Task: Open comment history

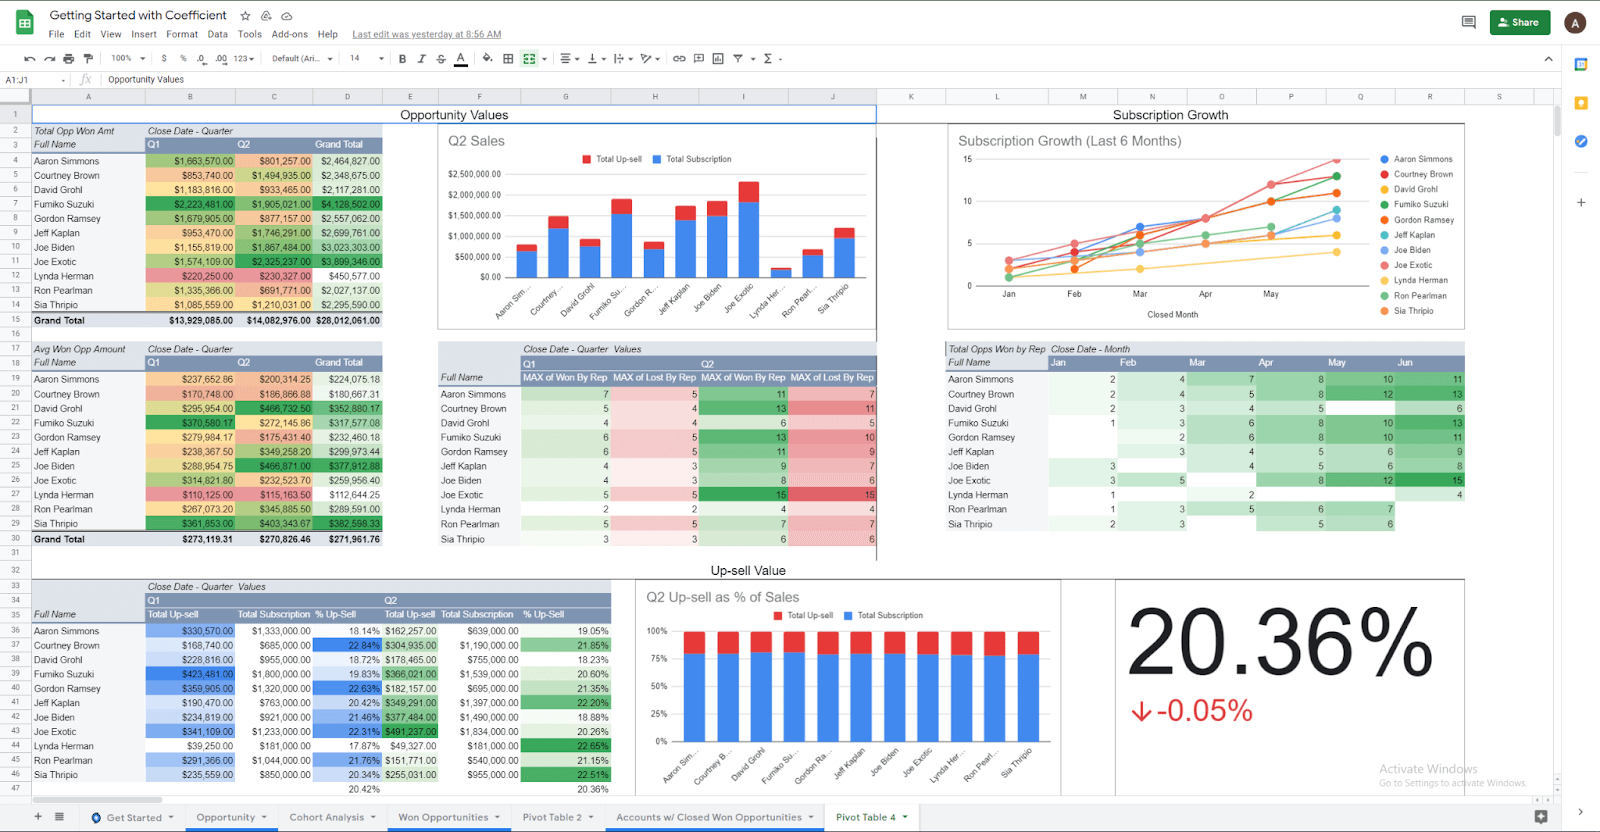Action: 1469,22
